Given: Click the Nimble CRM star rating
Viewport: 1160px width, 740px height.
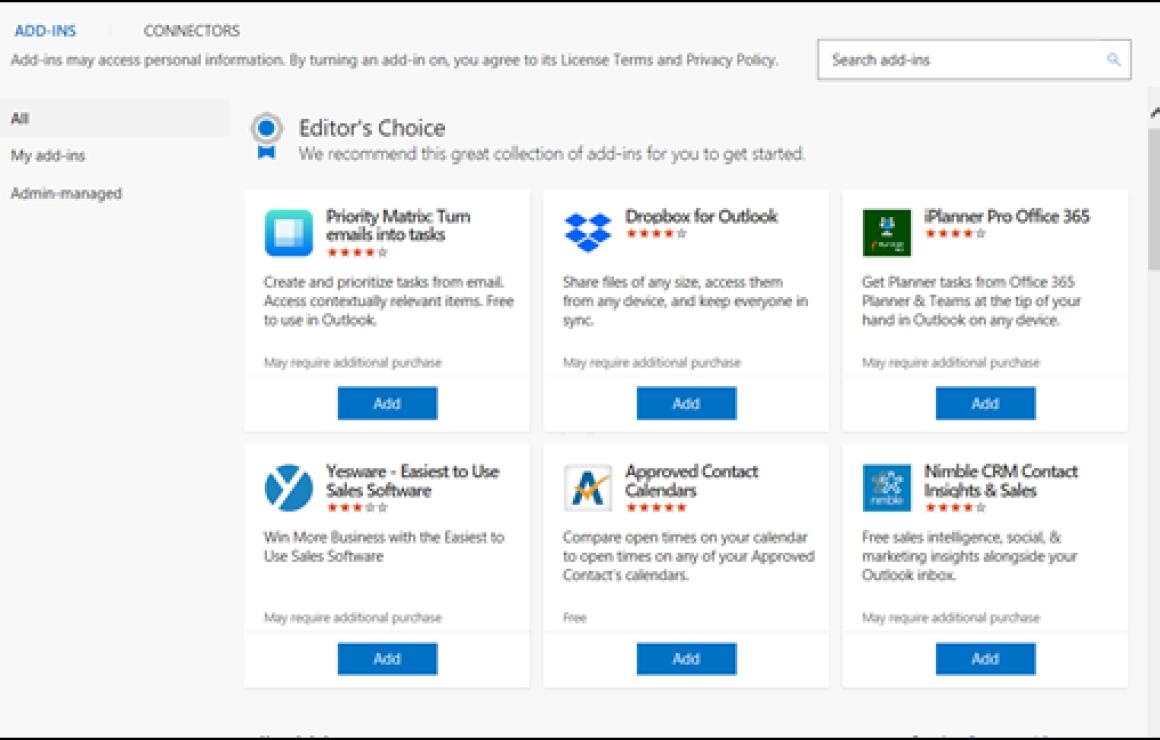Looking at the screenshot, I should tap(955, 508).
